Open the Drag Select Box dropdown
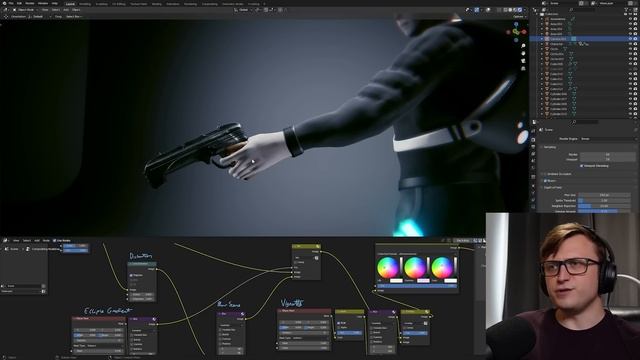Viewport: 640px width, 360px height. click(x=74, y=17)
